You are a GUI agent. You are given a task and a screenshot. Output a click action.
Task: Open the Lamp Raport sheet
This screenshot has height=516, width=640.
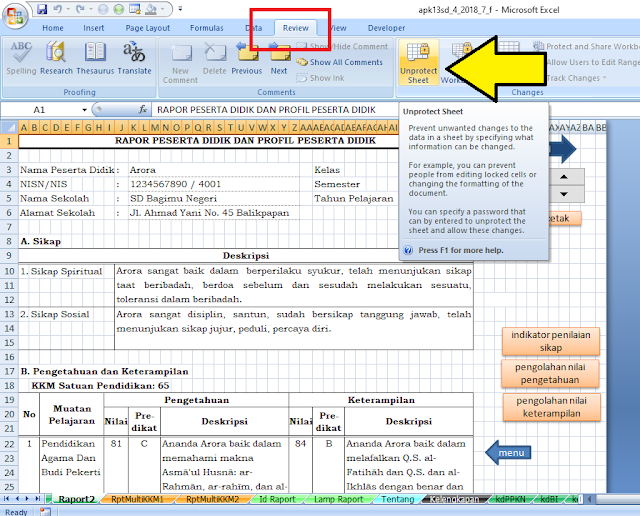(338, 499)
